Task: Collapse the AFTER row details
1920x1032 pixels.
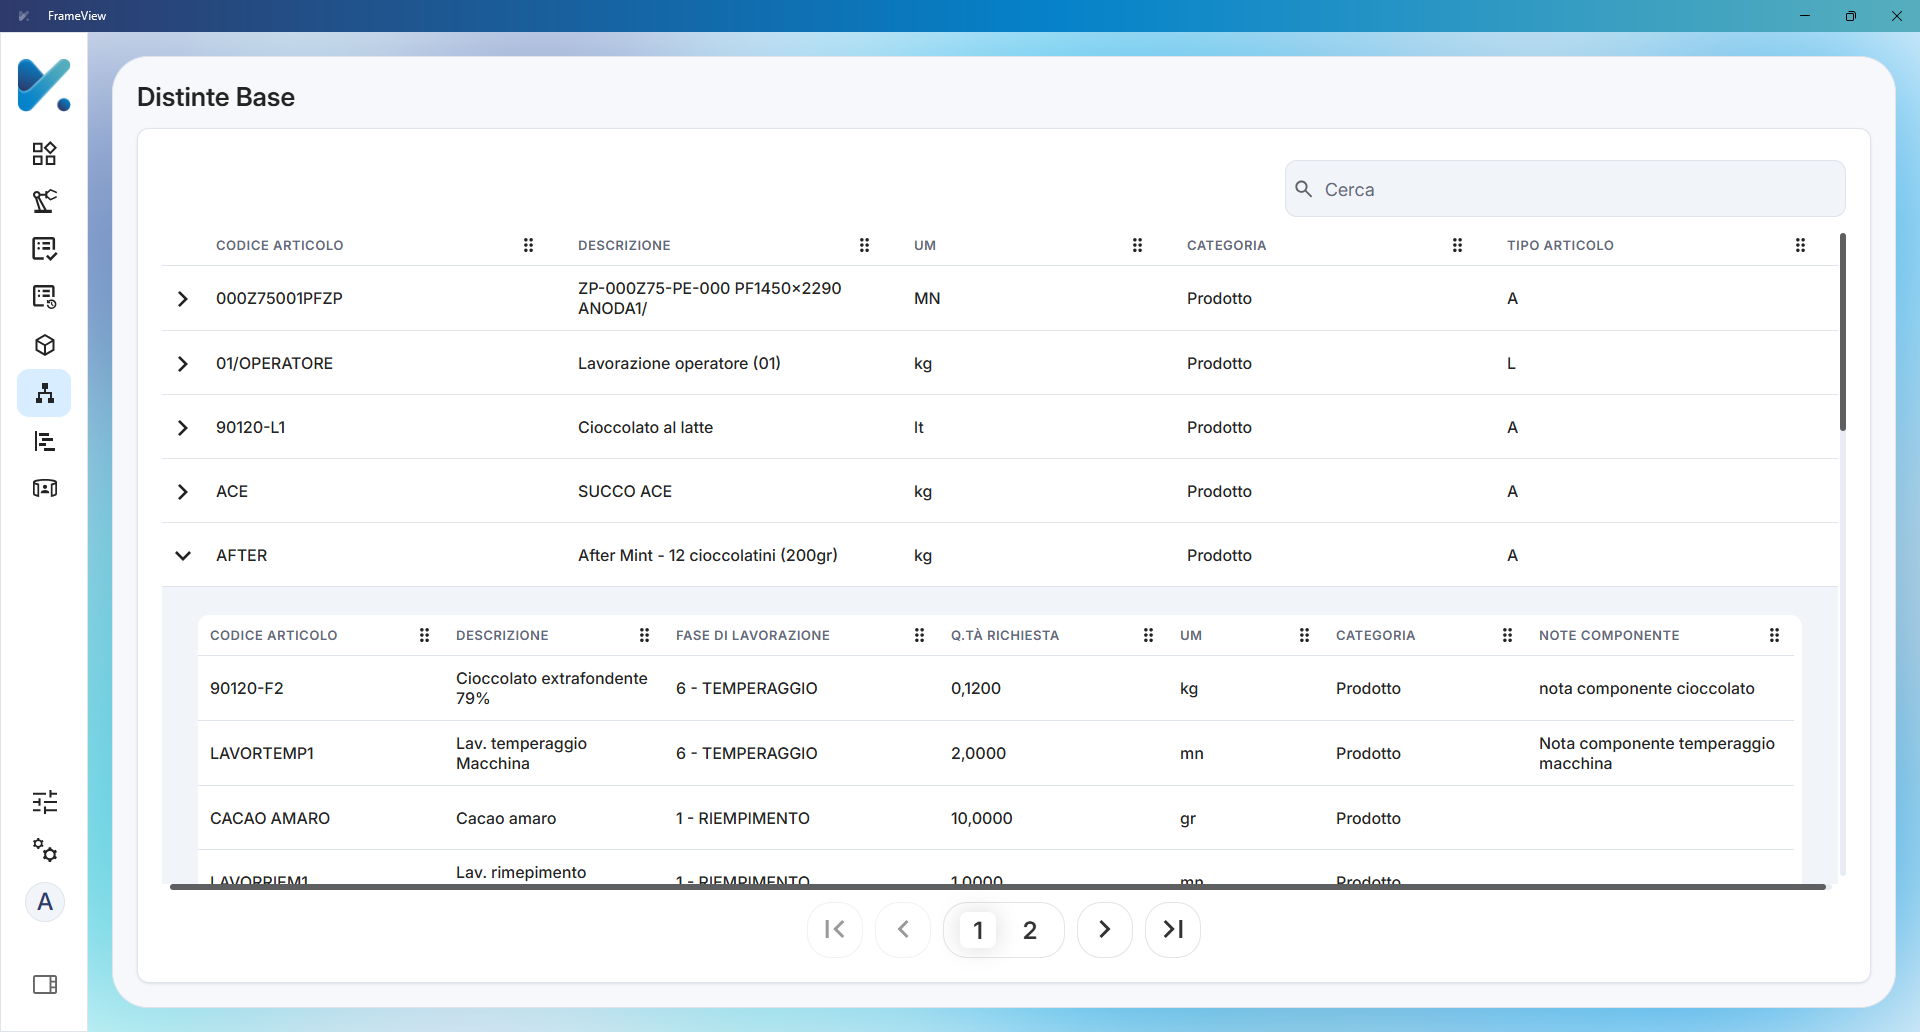Action: point(182,556)
